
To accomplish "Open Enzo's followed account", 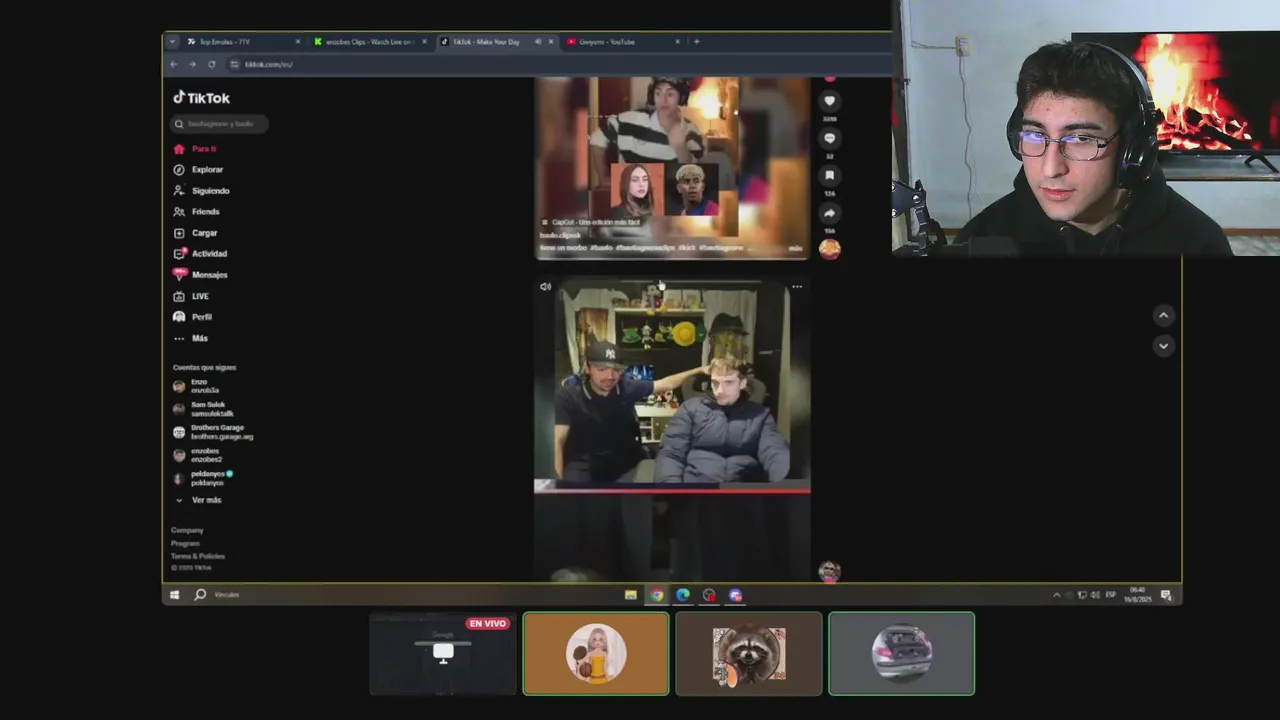I will click(x=197, y=386).
